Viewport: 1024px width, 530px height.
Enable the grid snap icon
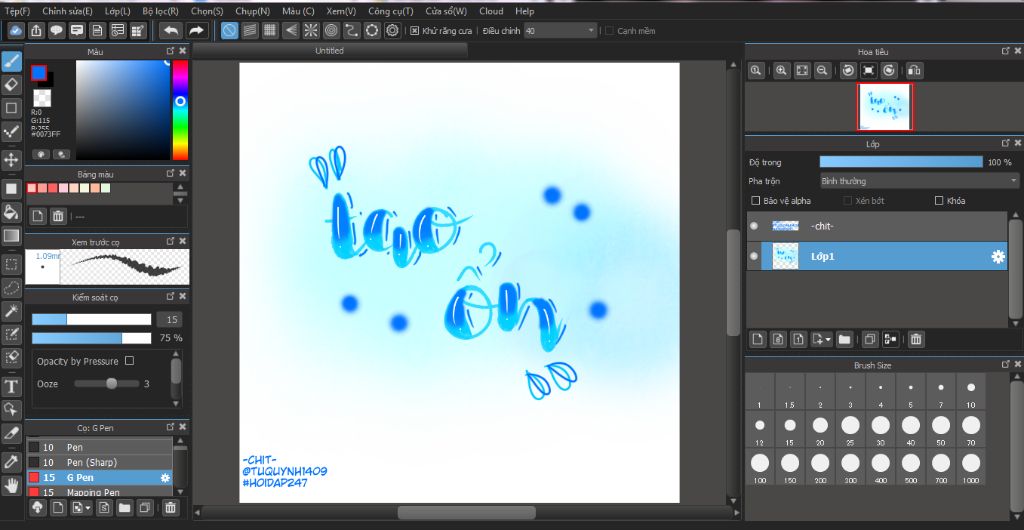click(270, 30)
